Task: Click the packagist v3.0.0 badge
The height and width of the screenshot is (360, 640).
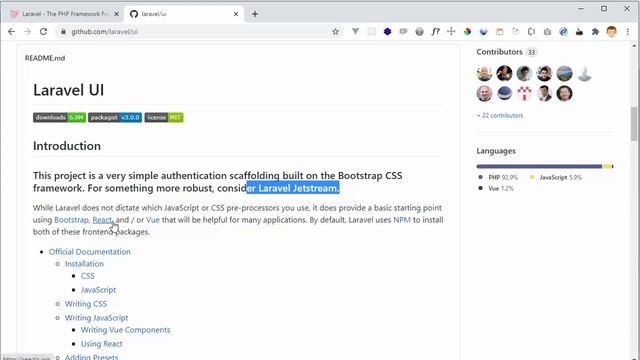Action: (x=115, y=118)
